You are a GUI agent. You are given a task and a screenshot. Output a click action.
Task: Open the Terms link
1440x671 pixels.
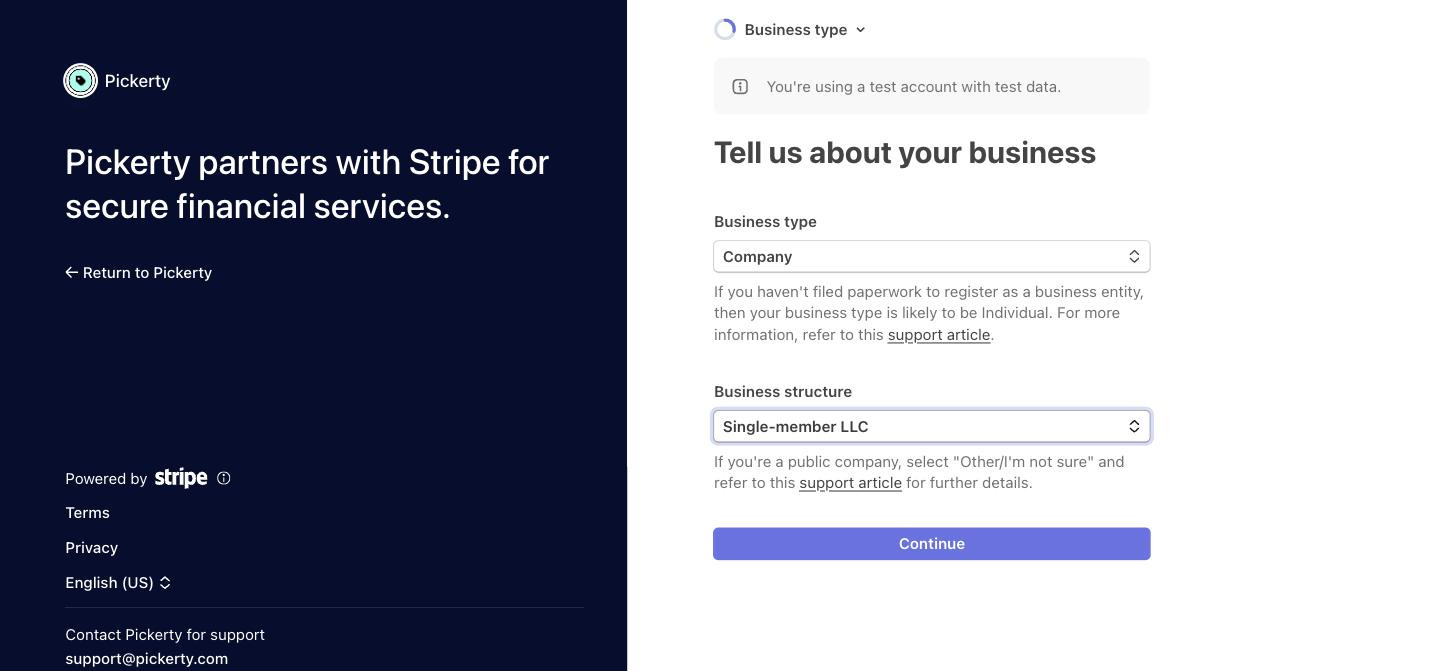[87, 513]
